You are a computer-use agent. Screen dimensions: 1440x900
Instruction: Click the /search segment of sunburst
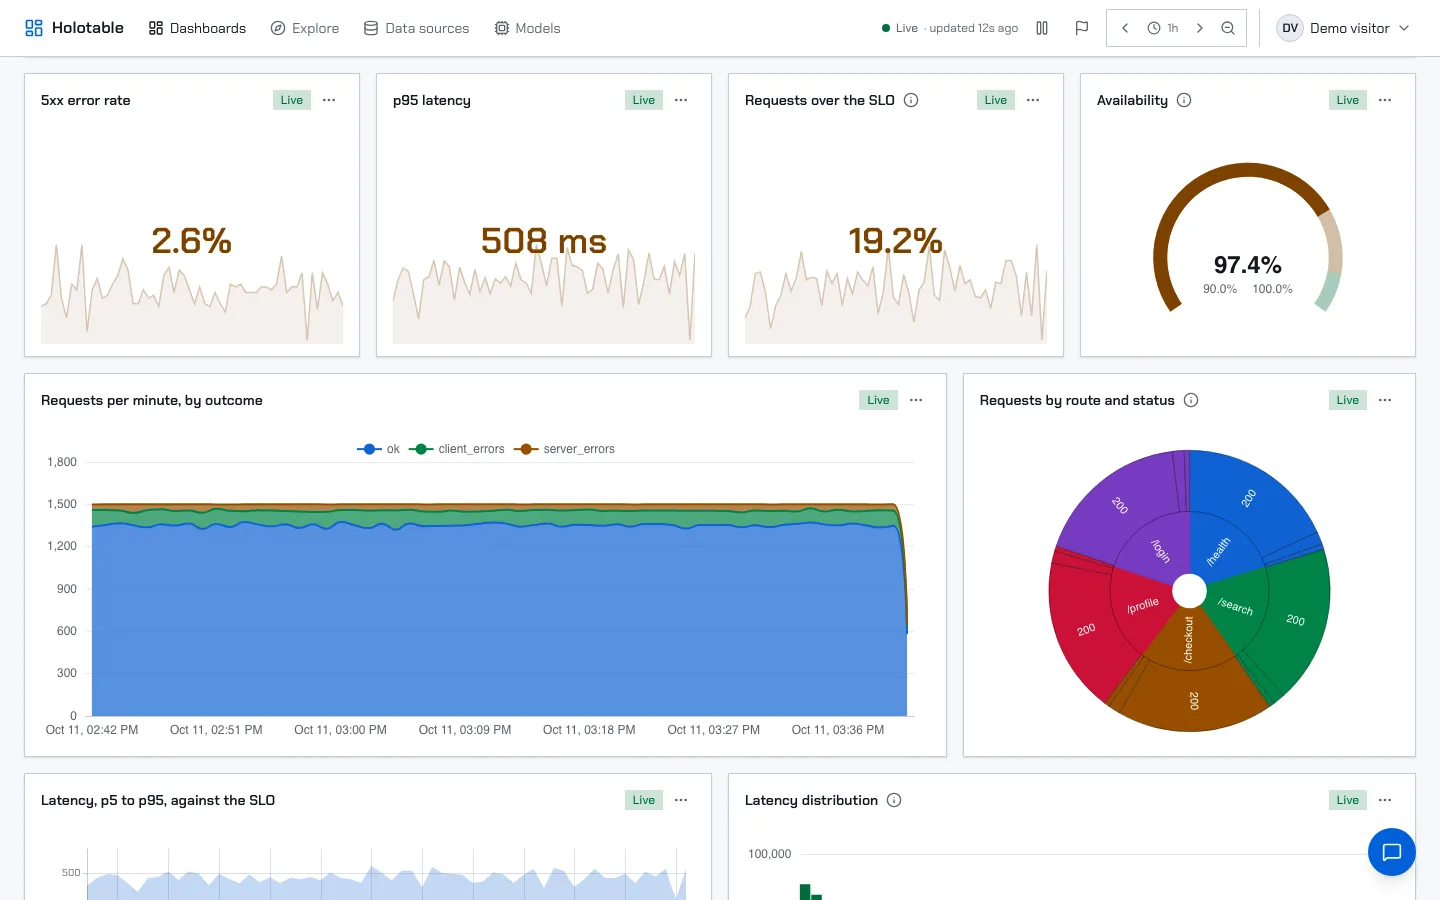(x=1235, y=605)
